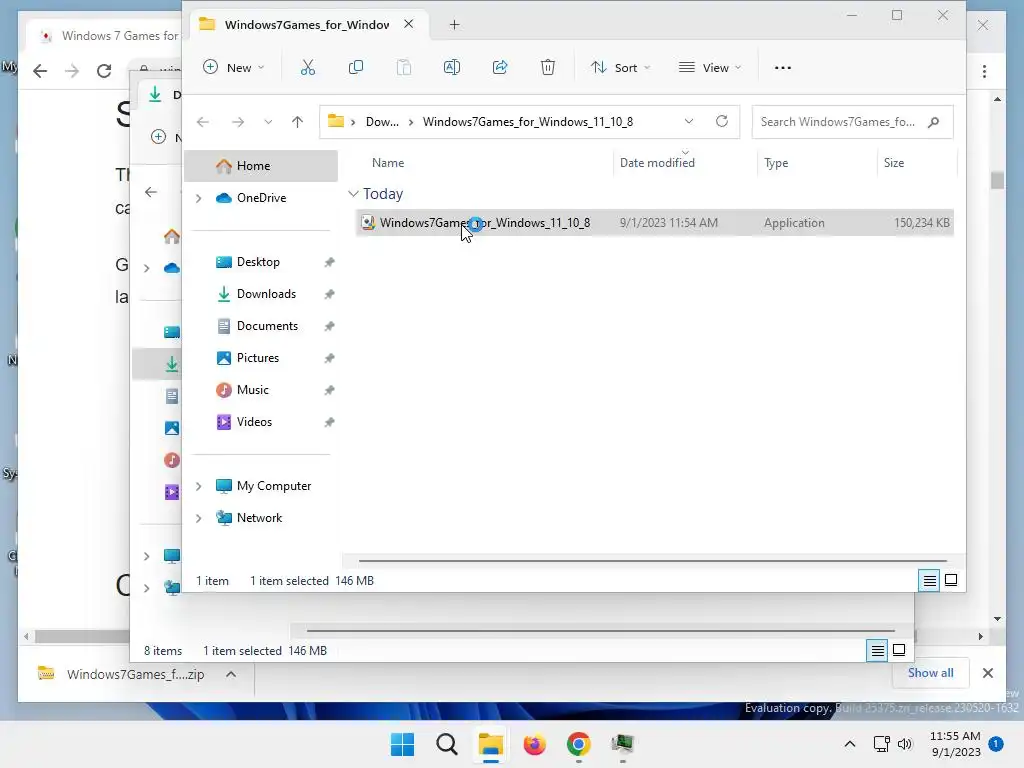Screen dimensions: 1024x768
Task: Show hidden tray icons chevron
Action: [x=850, y=744]
